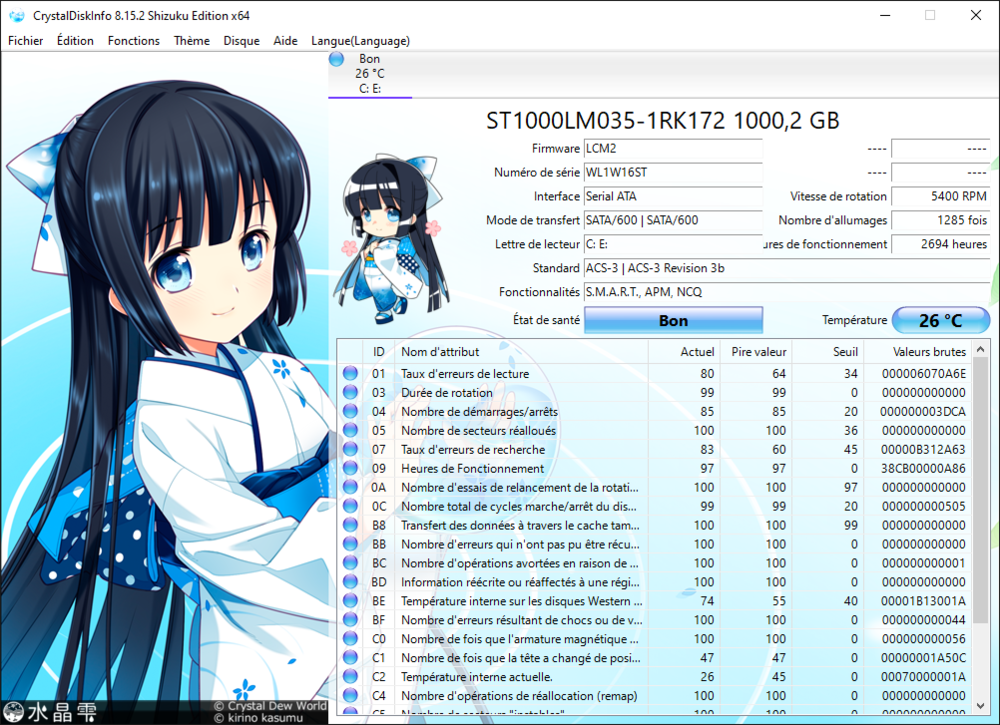Click the status orb for attribute BE row
Image resolution: width=1000 pixels, height=725 pixels.
[350, 601]
